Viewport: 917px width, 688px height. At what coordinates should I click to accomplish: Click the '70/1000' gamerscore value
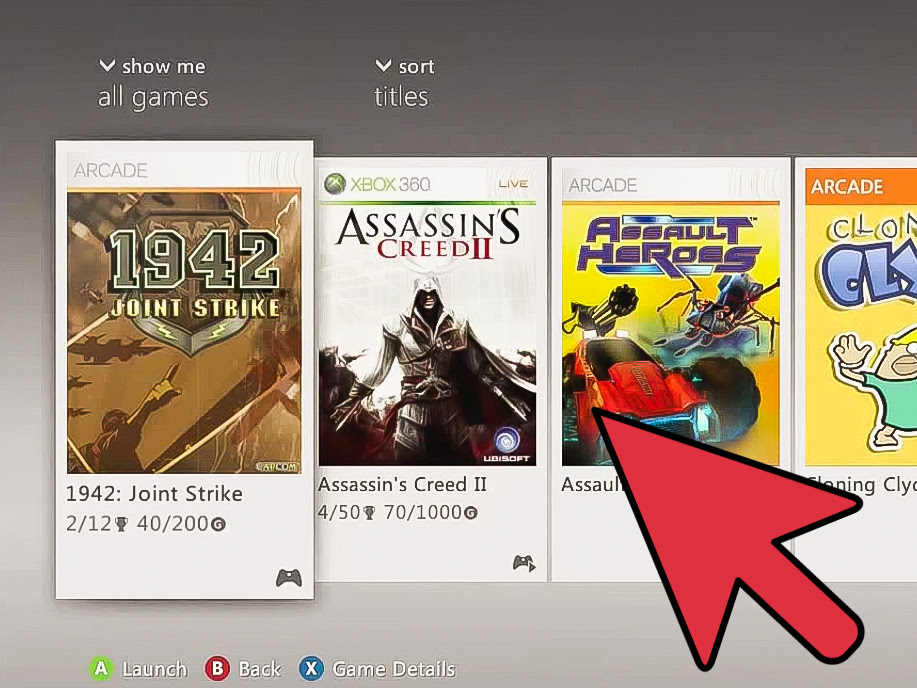(423, 512)
